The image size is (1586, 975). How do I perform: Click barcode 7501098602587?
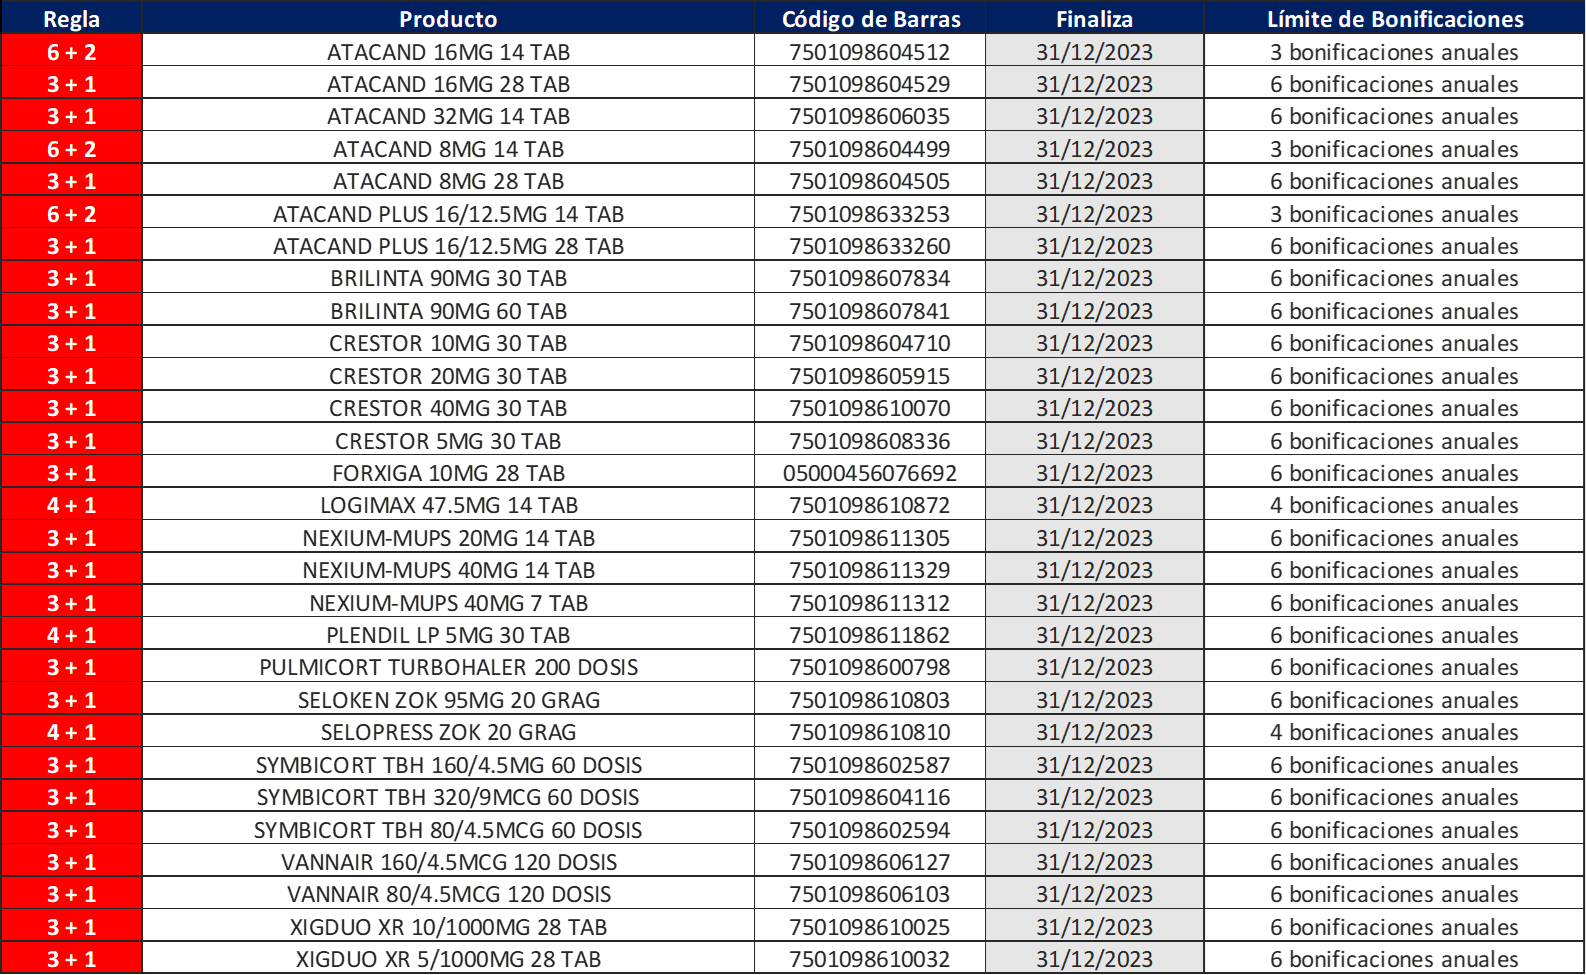(x=870, y=765)
